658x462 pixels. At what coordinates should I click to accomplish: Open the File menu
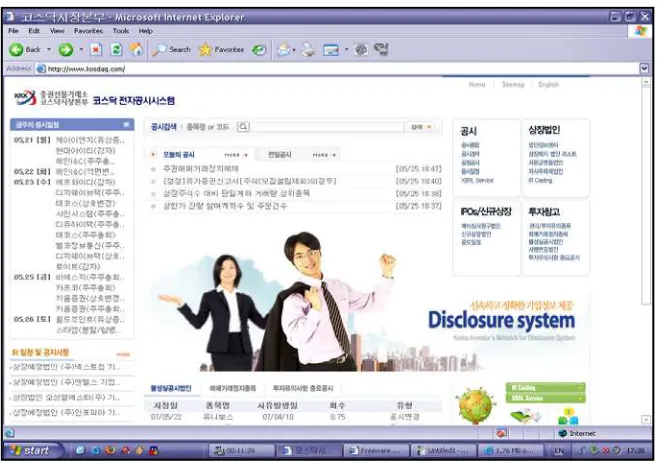coord(13,31)
